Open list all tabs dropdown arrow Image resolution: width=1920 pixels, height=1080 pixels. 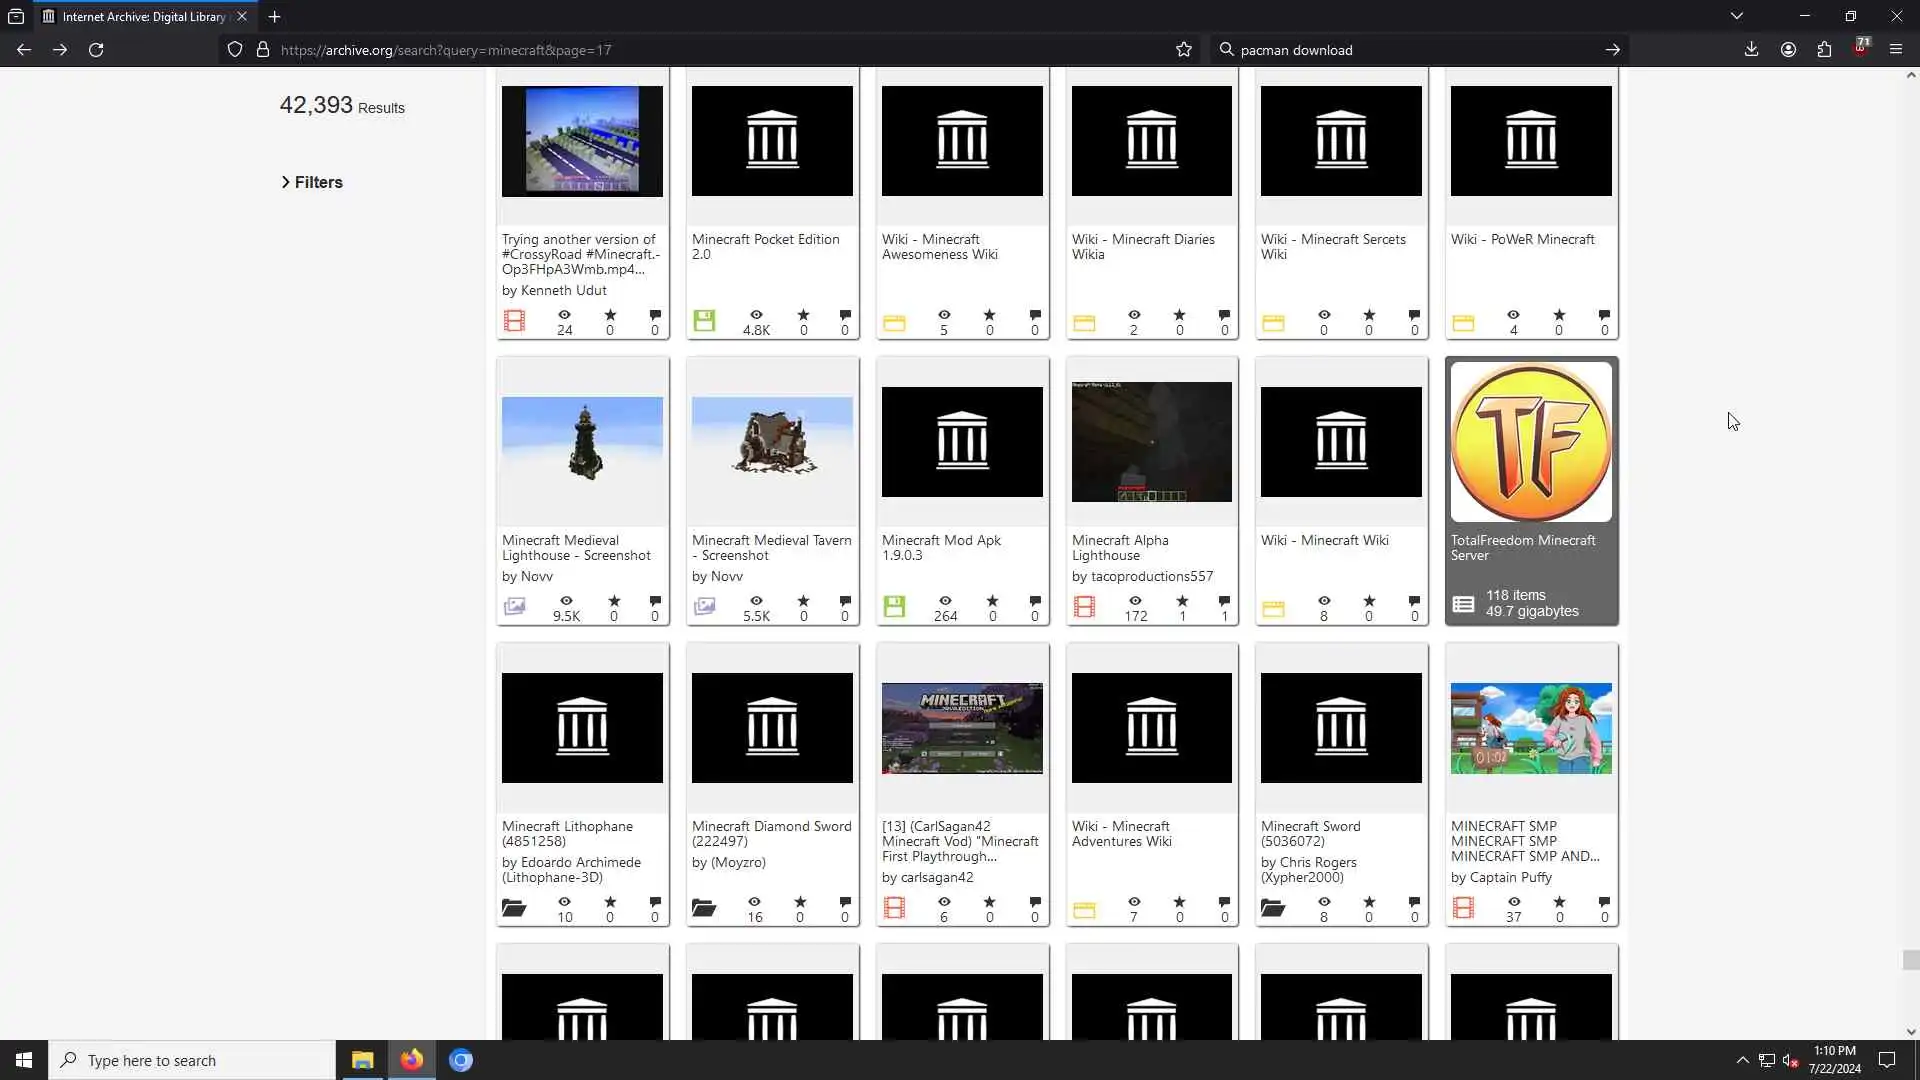pyautogui.click(x=1737, y=16)
